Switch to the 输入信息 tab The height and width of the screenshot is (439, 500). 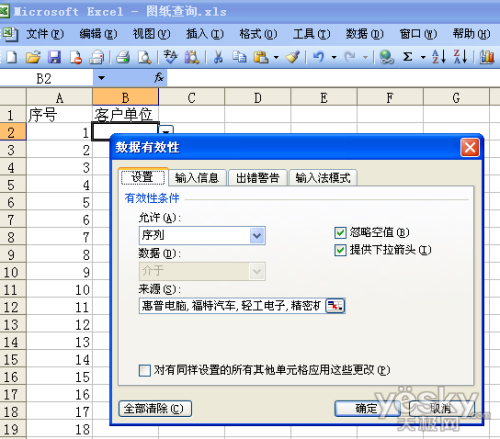197,177
